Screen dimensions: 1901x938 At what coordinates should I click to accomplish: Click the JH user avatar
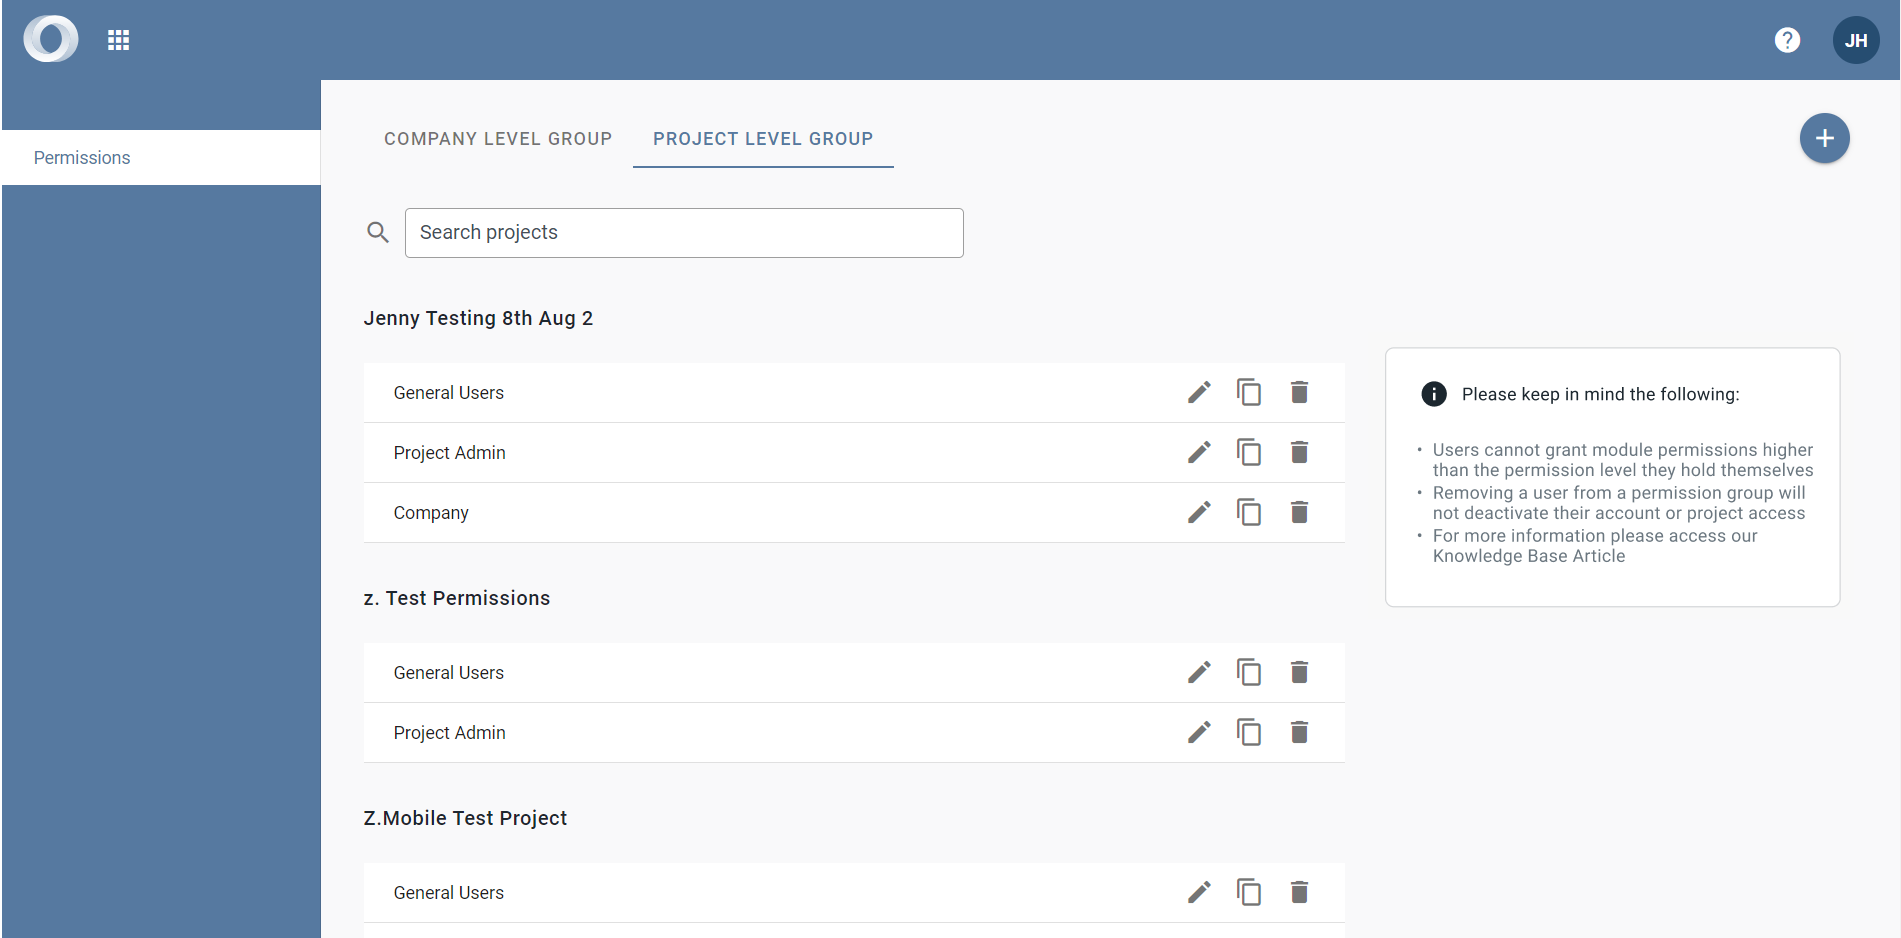pyautogui.click(x=1855, y=39)
